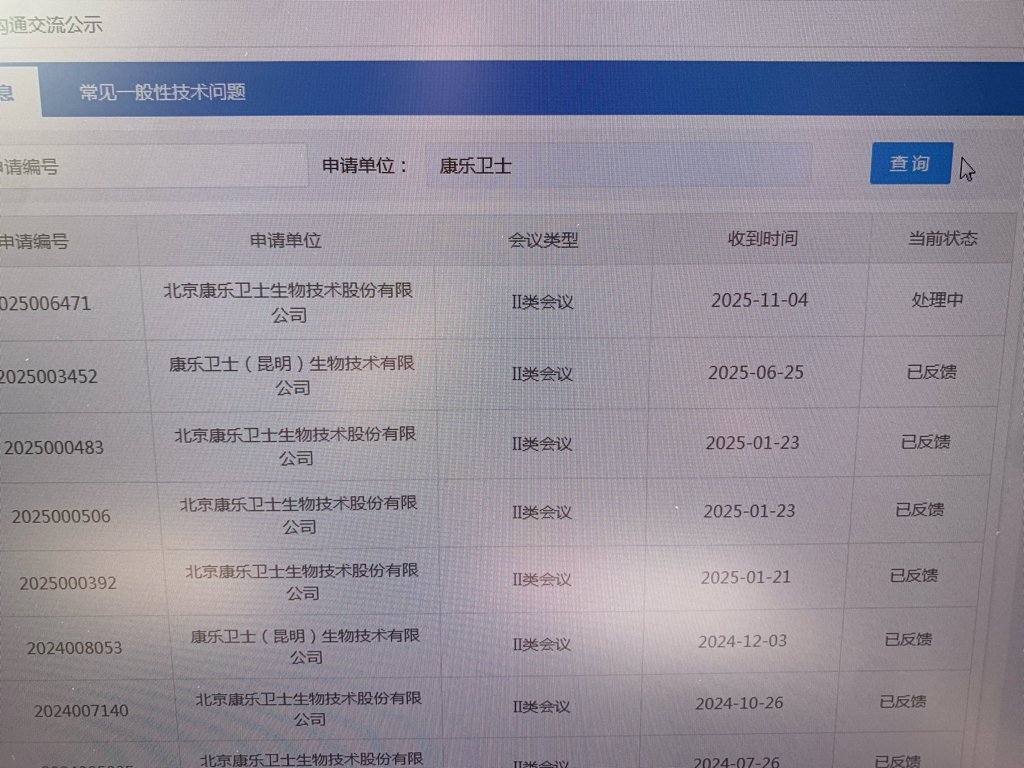Select application number 2025003452

(49, 376)
